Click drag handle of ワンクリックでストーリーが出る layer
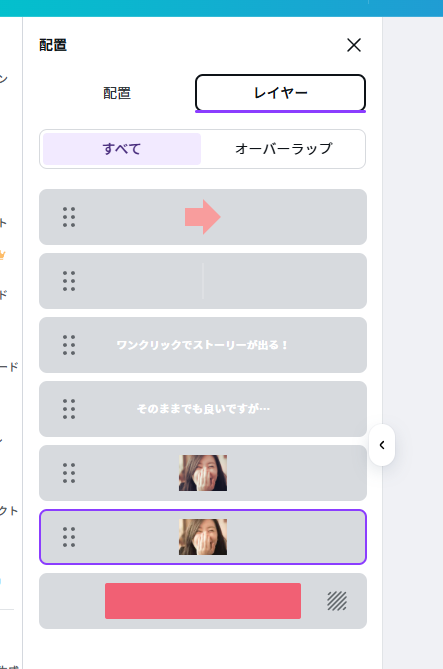443x669 pixels. coord(69,345)
